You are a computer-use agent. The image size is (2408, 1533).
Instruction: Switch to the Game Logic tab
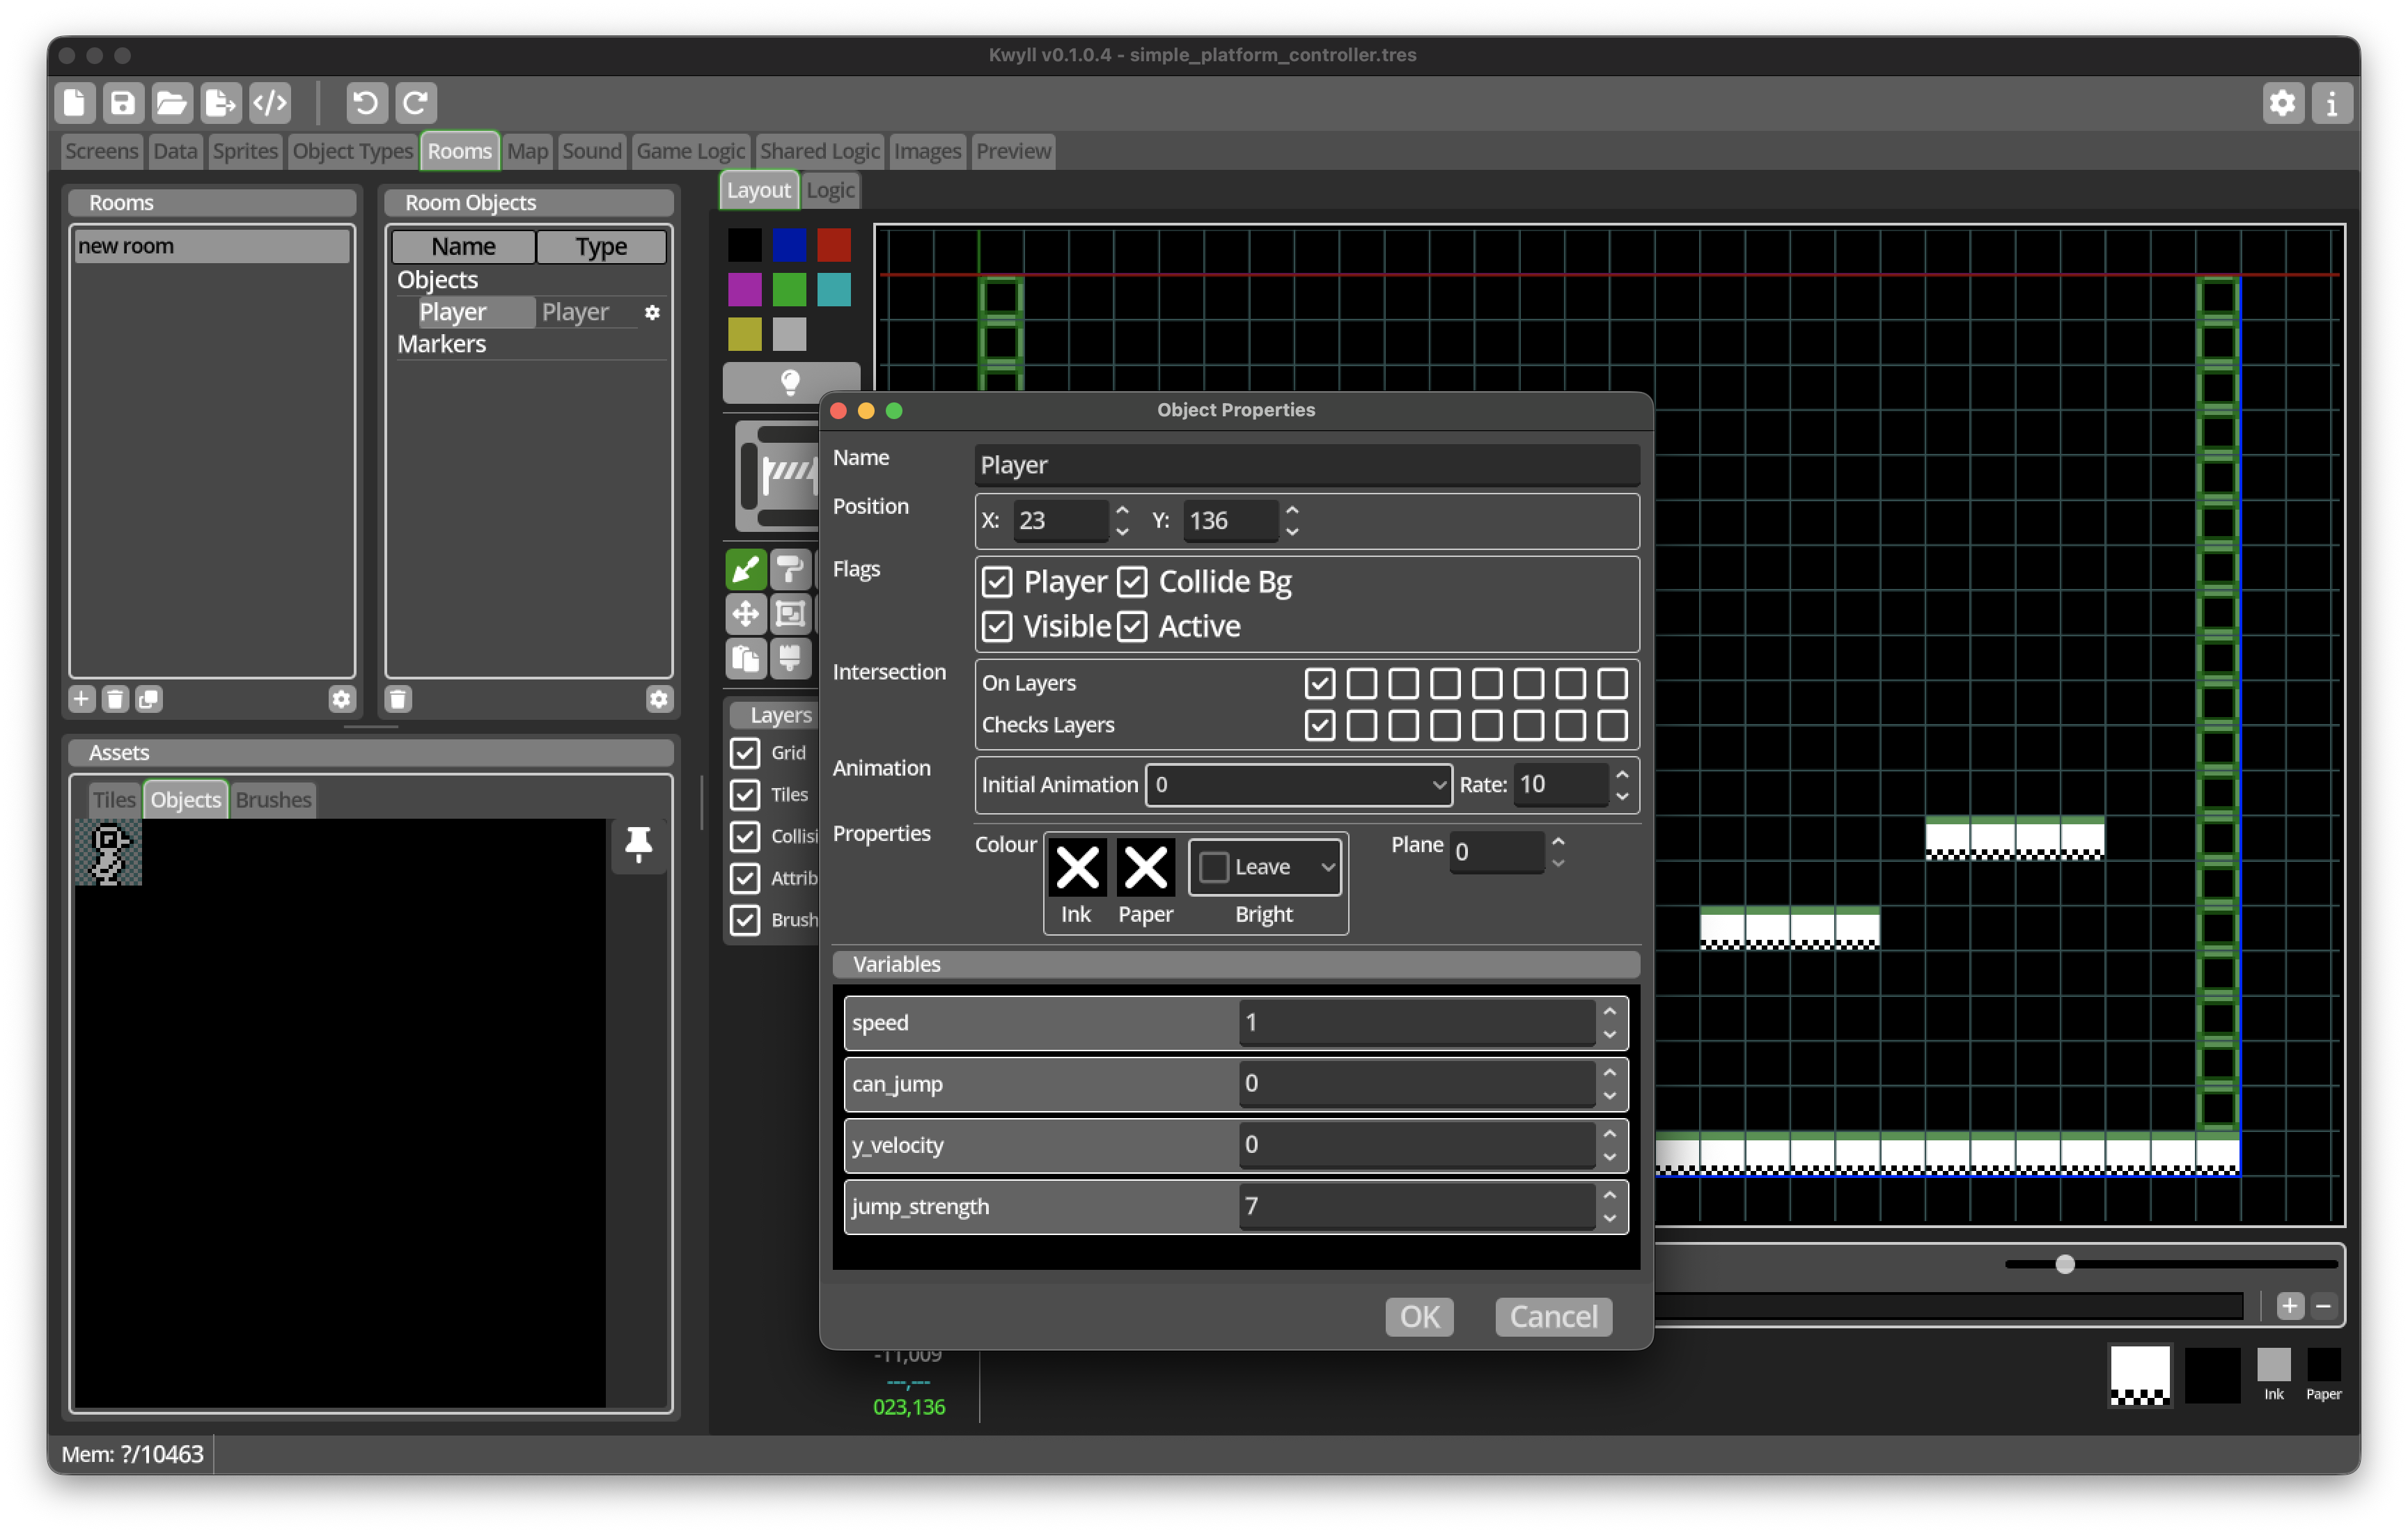pyautogui.click(x=690, y=151)
